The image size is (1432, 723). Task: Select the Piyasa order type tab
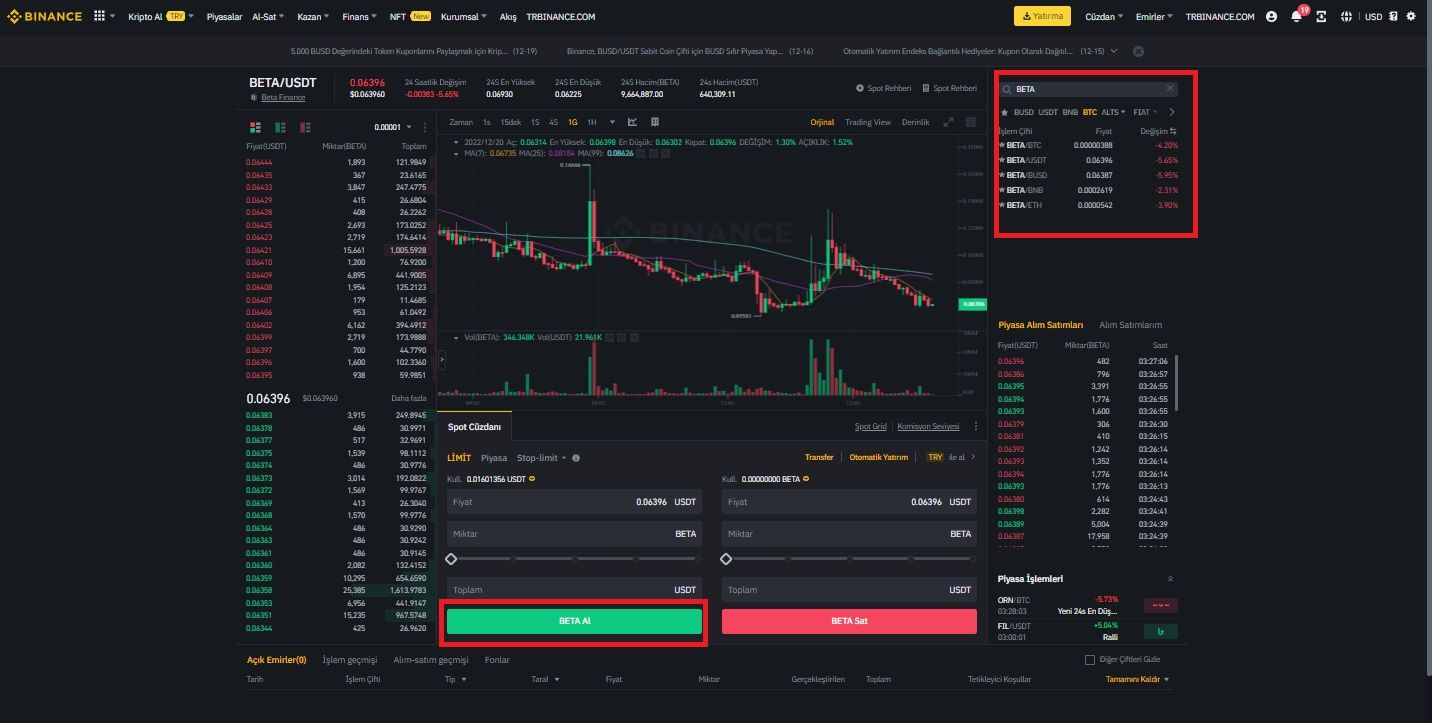[494, 458]
